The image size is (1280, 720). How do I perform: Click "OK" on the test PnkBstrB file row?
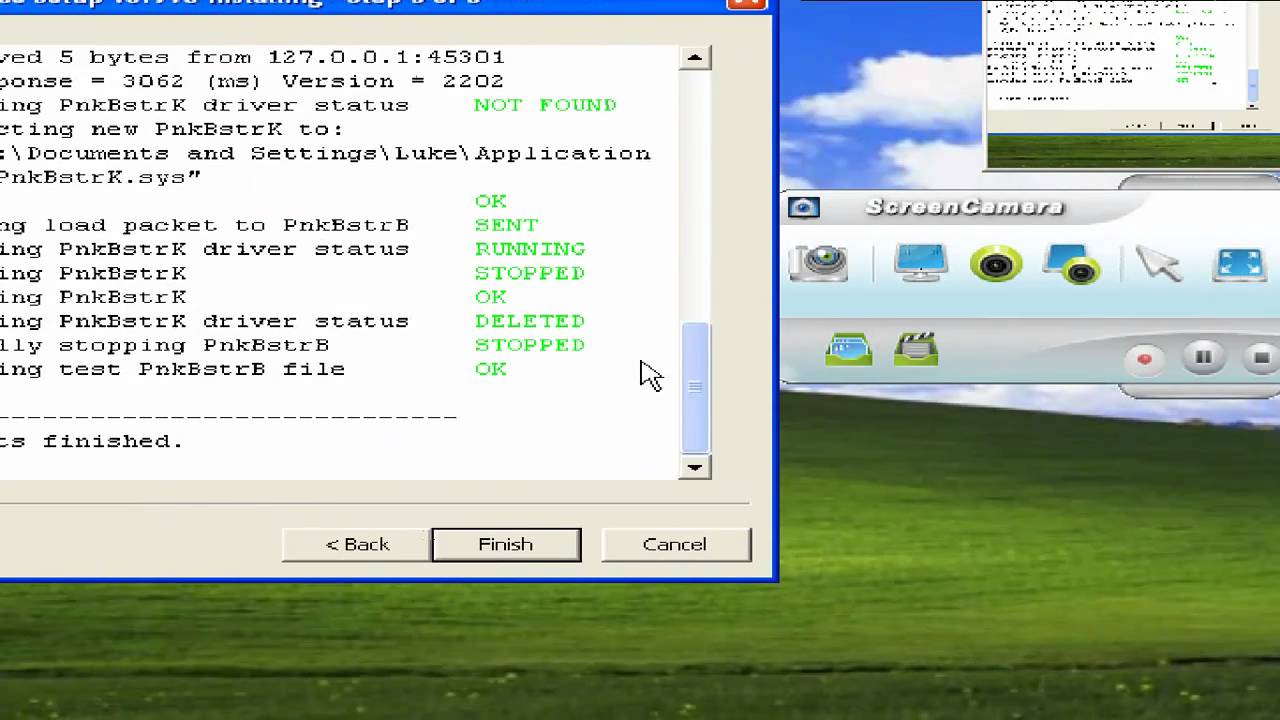(x=491, y=369)
